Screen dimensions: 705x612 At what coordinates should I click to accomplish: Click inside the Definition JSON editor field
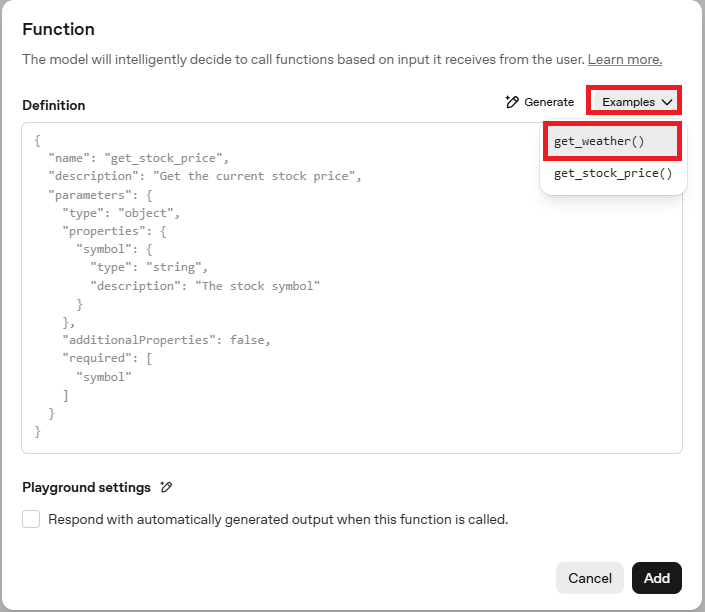coord(352,288)
